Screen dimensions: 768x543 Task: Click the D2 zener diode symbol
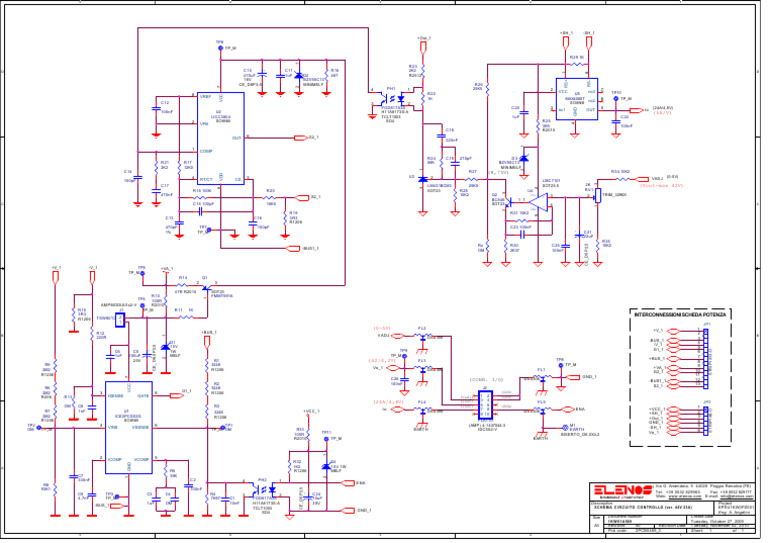[x=299, y=76]
